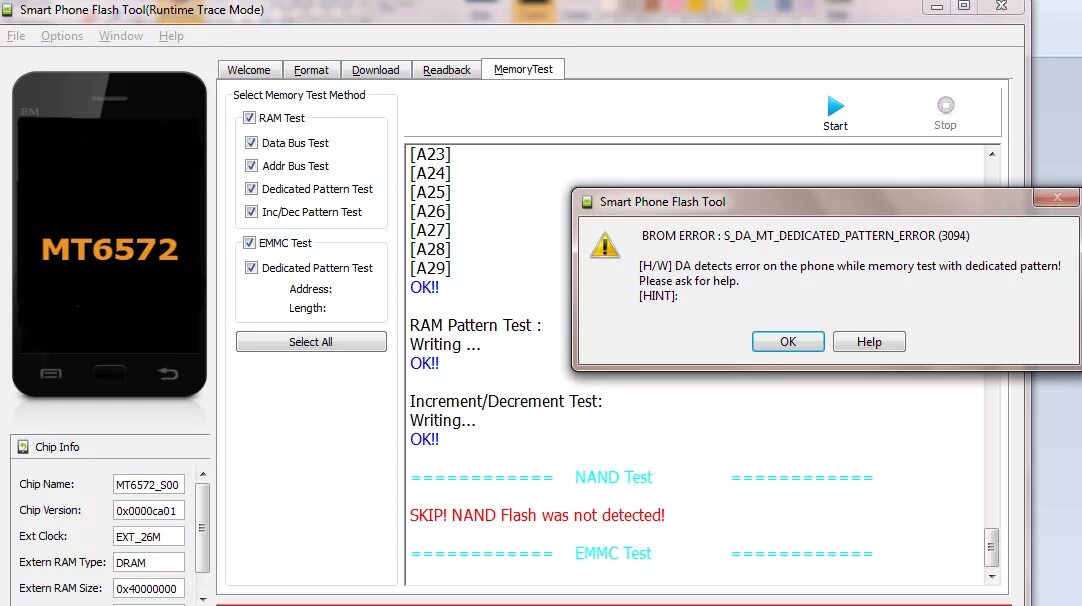Open the Help menu
The width and height of the screenshot is (1082, 606).
tap(171, 36)
